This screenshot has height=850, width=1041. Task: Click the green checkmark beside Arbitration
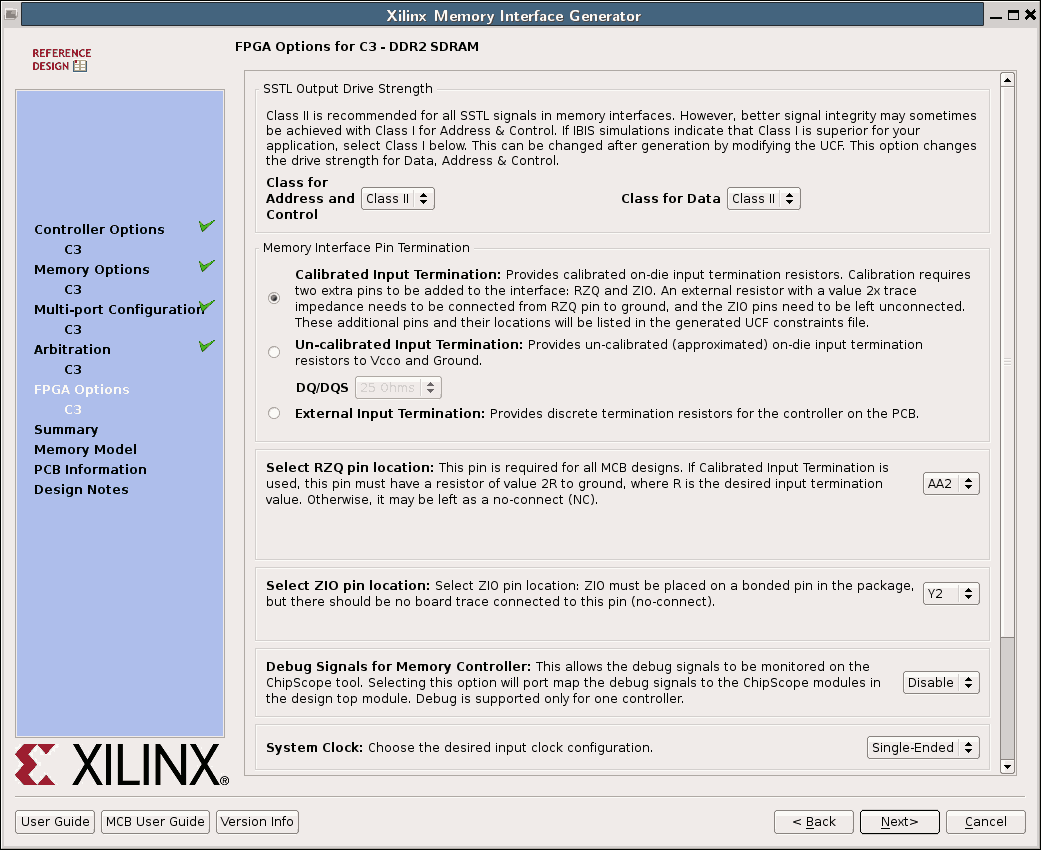(207, 347)
